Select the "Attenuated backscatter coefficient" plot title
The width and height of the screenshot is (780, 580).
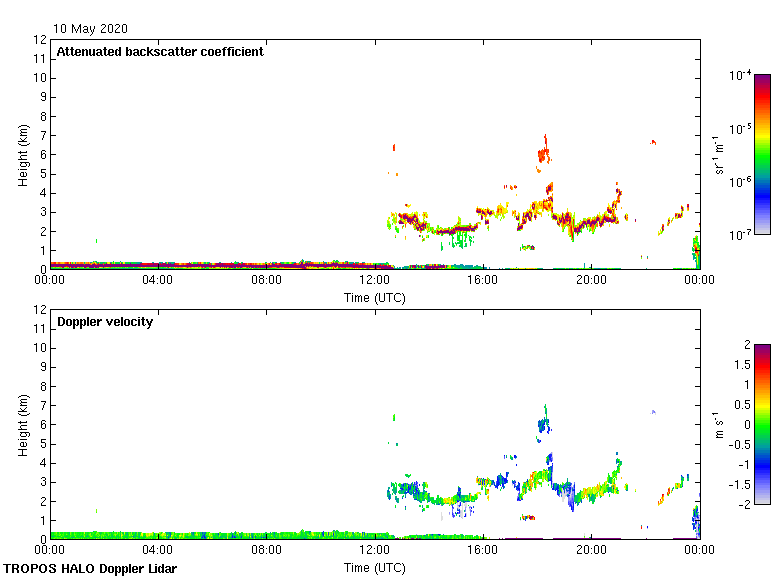point(160,52)
